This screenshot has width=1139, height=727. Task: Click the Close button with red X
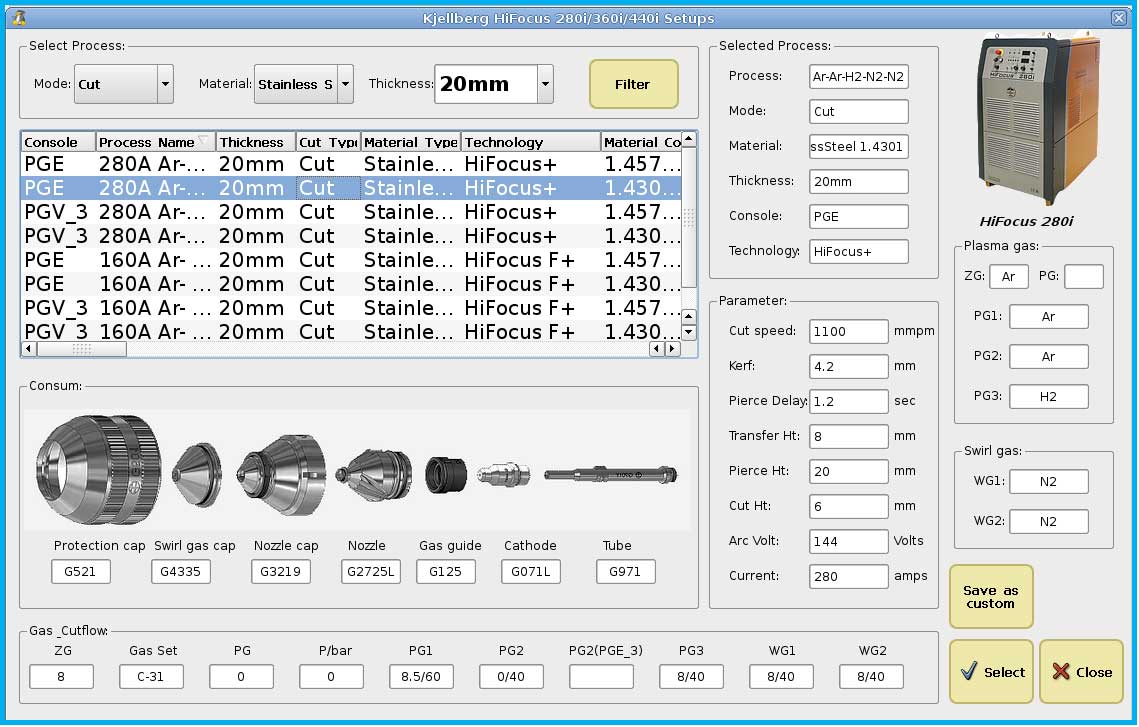tap(1082, 672)
